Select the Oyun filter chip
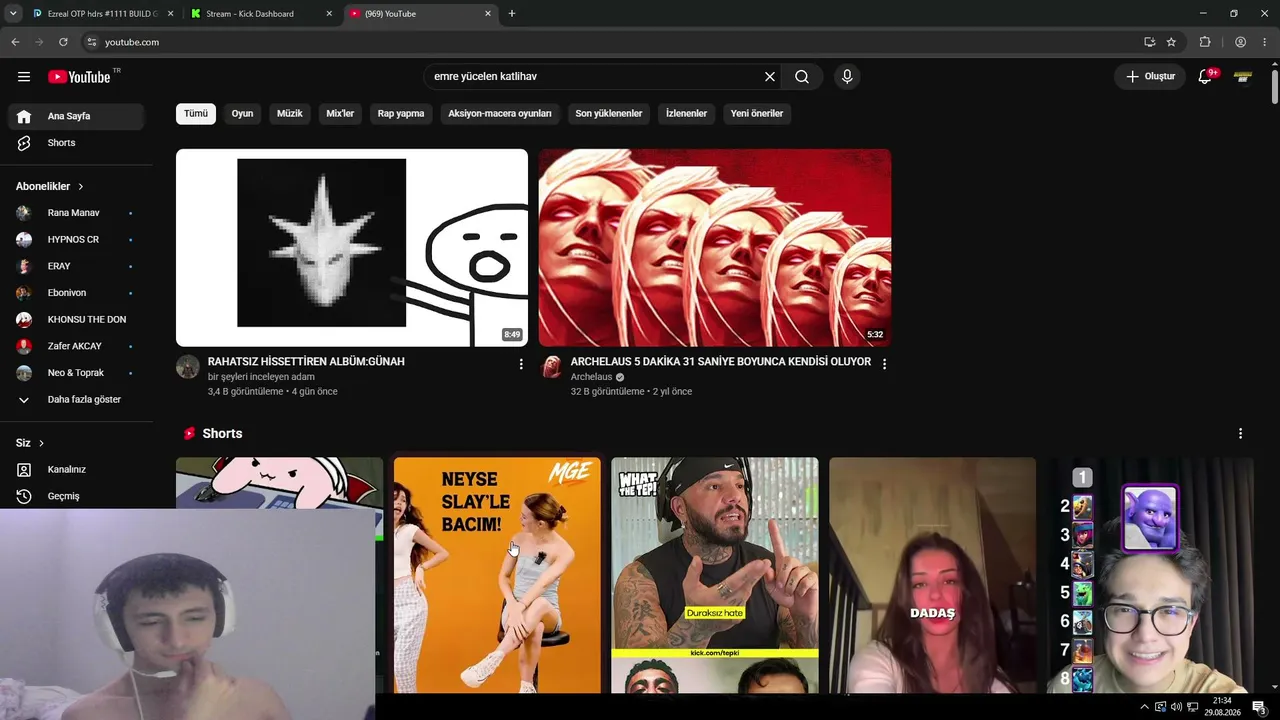Image resolution: width=1280 pixels, height=720 pixels. (242, 114)
